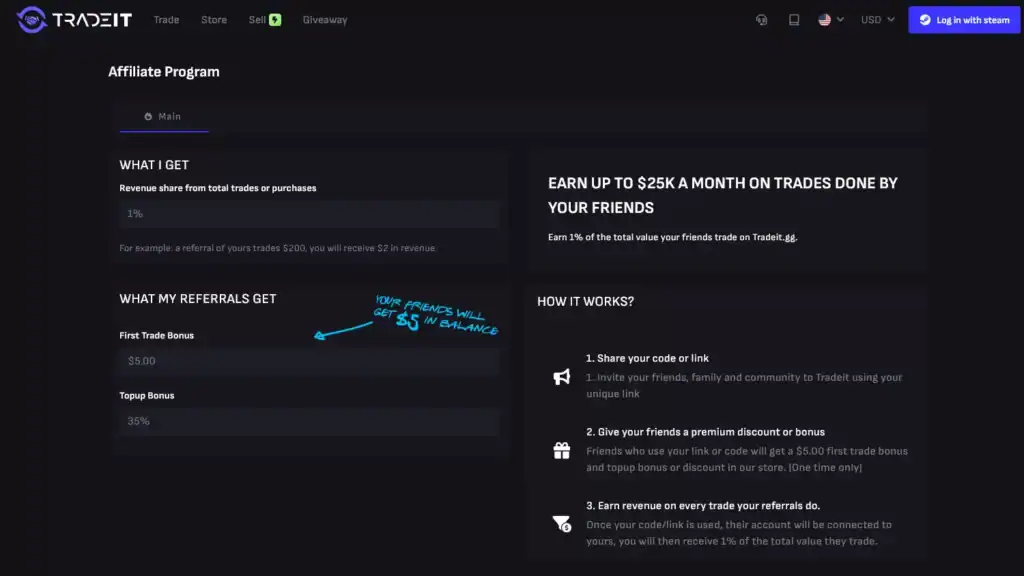The height and width of the screenshot is (576, 1024).
Task: Click the gift box bonus icon
Action: click(562, 451)
